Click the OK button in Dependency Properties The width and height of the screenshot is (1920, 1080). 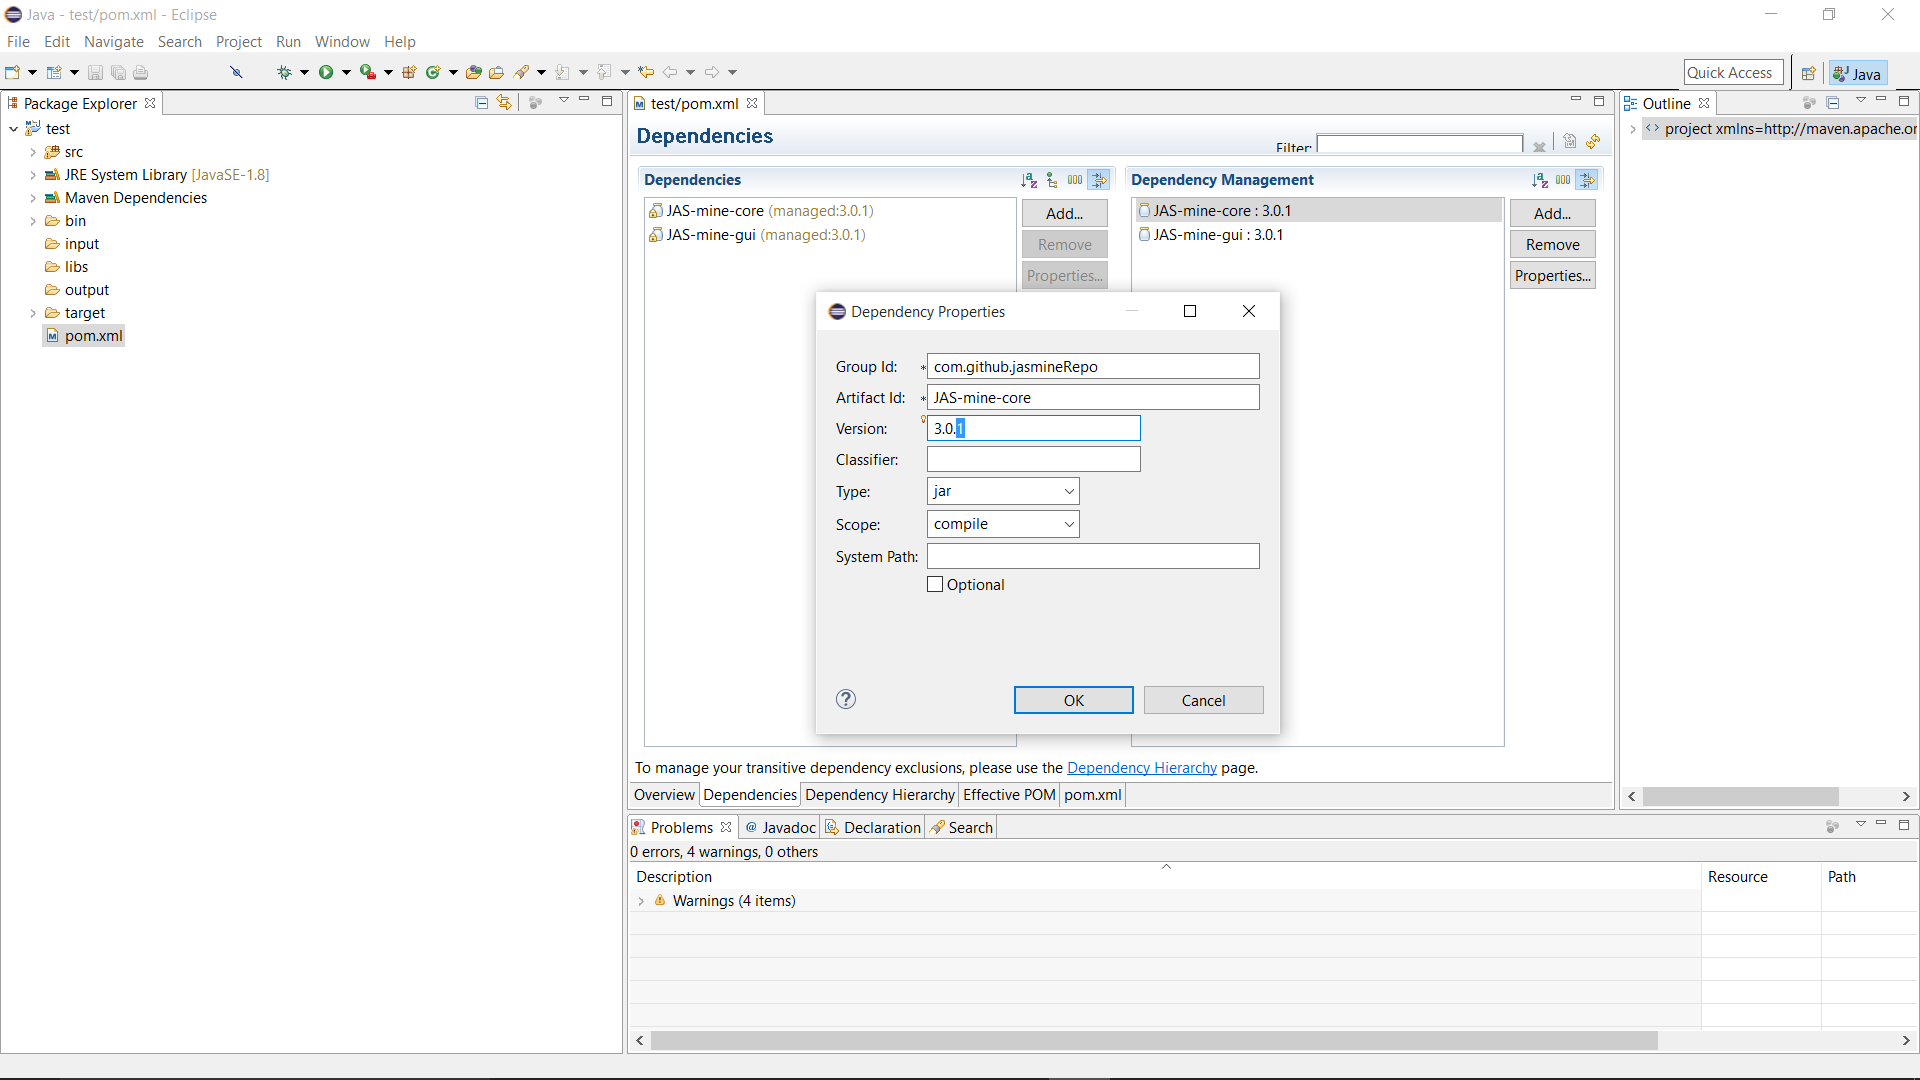coord(1073,700)
